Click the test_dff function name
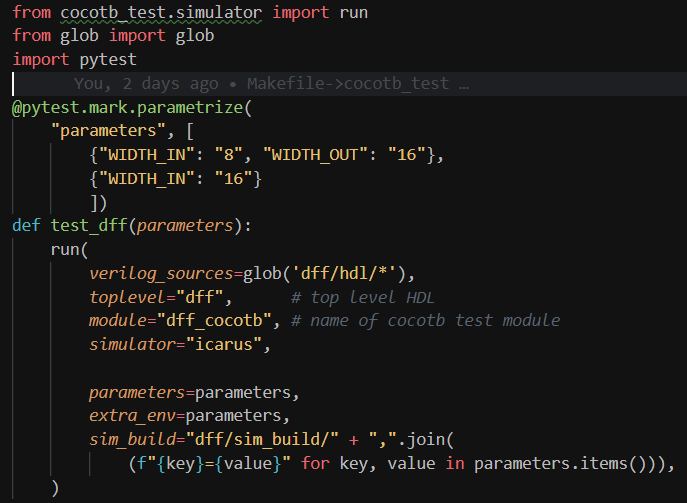Image resolution: width=687 pixels, height=503 pixels. tap(89, 225)
